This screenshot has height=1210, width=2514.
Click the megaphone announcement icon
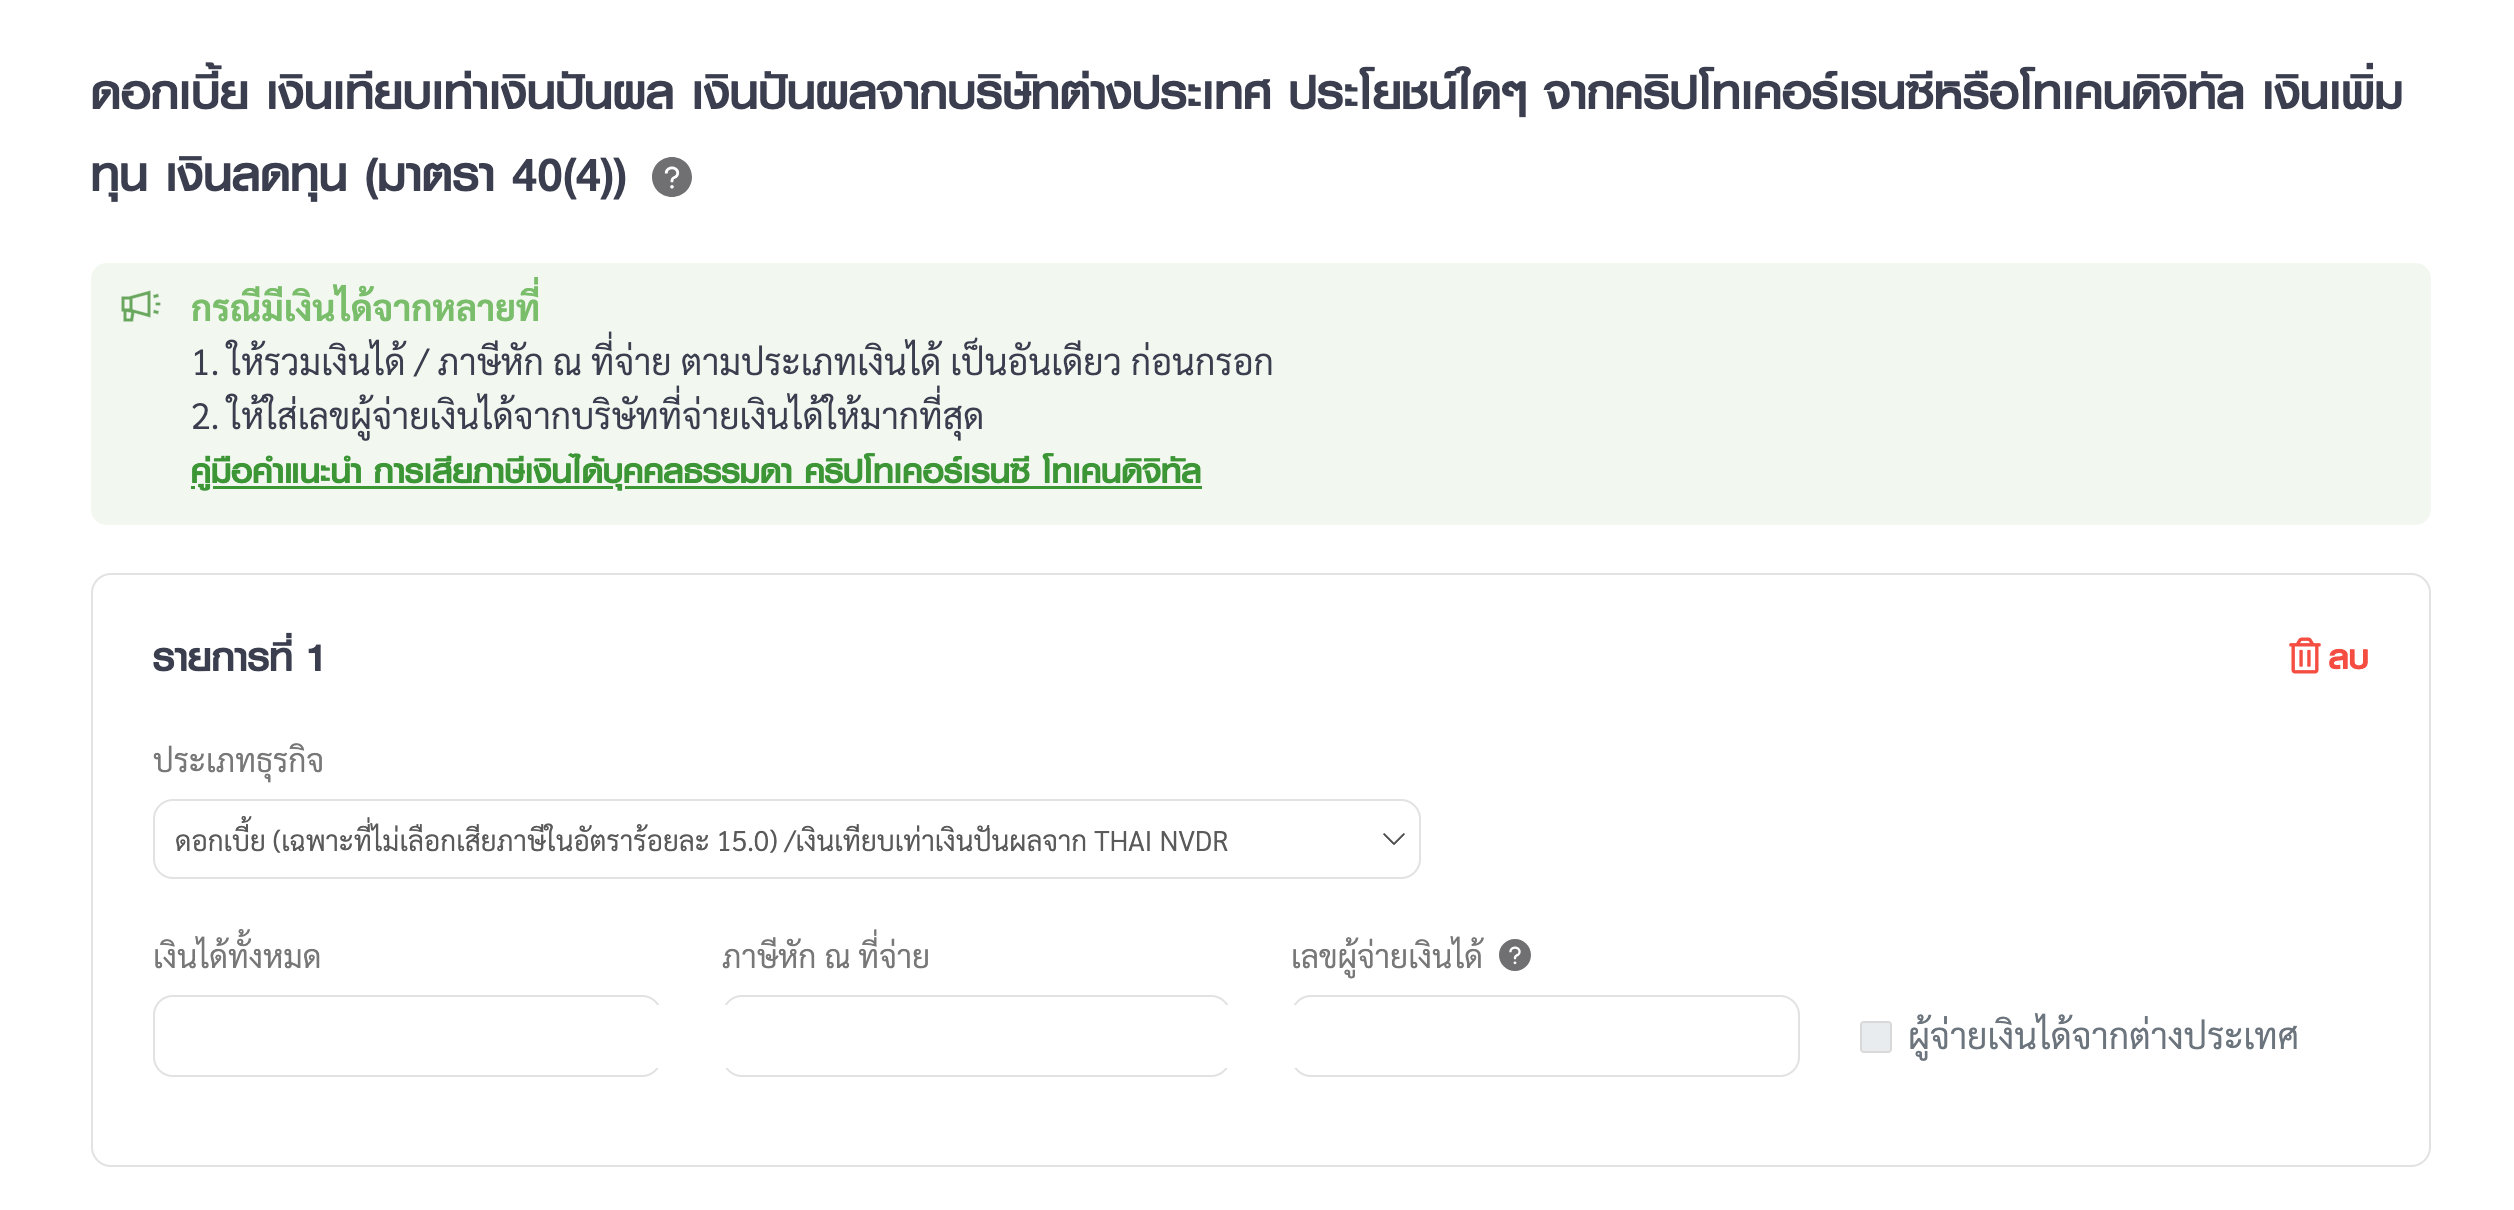coord(140,306)
